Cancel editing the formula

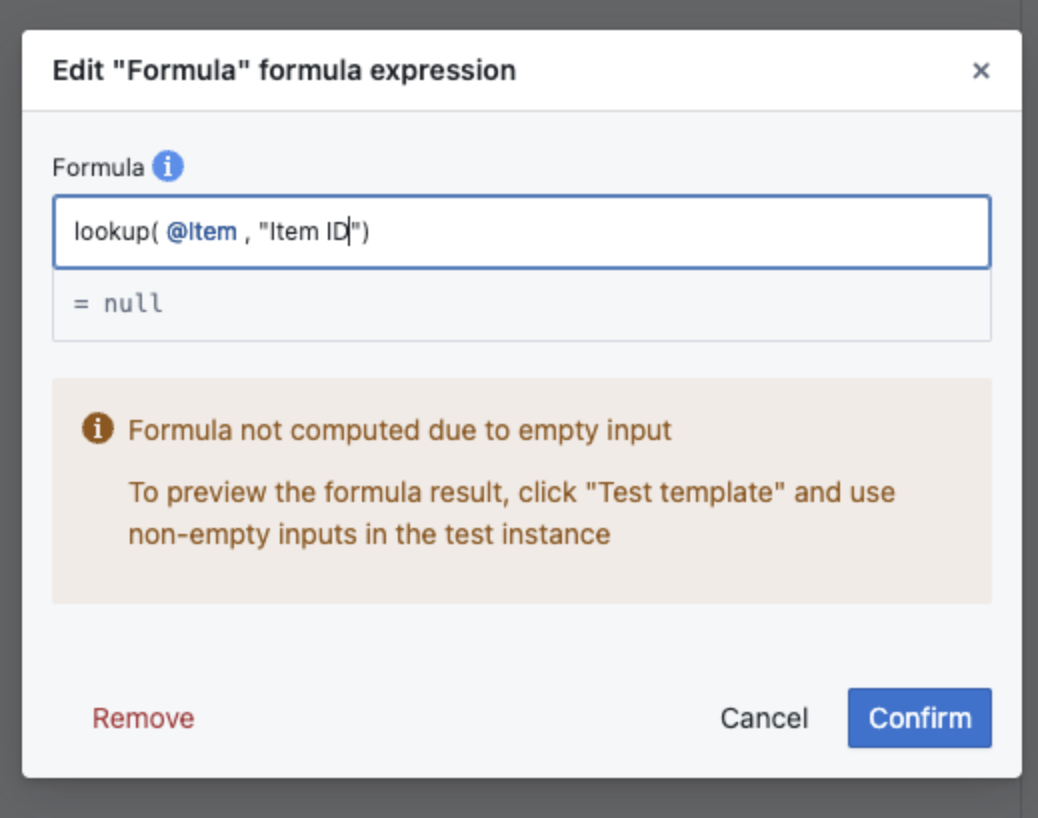pos(764,718)
